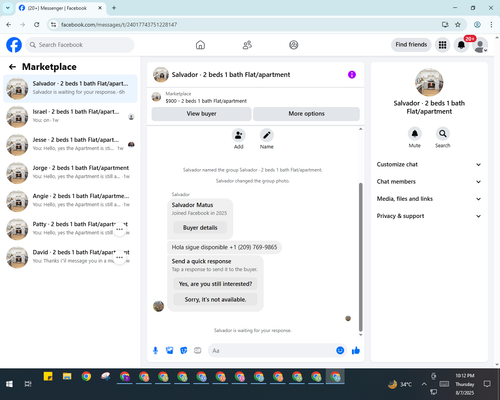The height and width of the screenshot is (400, 500).
Task: Open options menu for David conversation
Action: (x=120, y=257)
